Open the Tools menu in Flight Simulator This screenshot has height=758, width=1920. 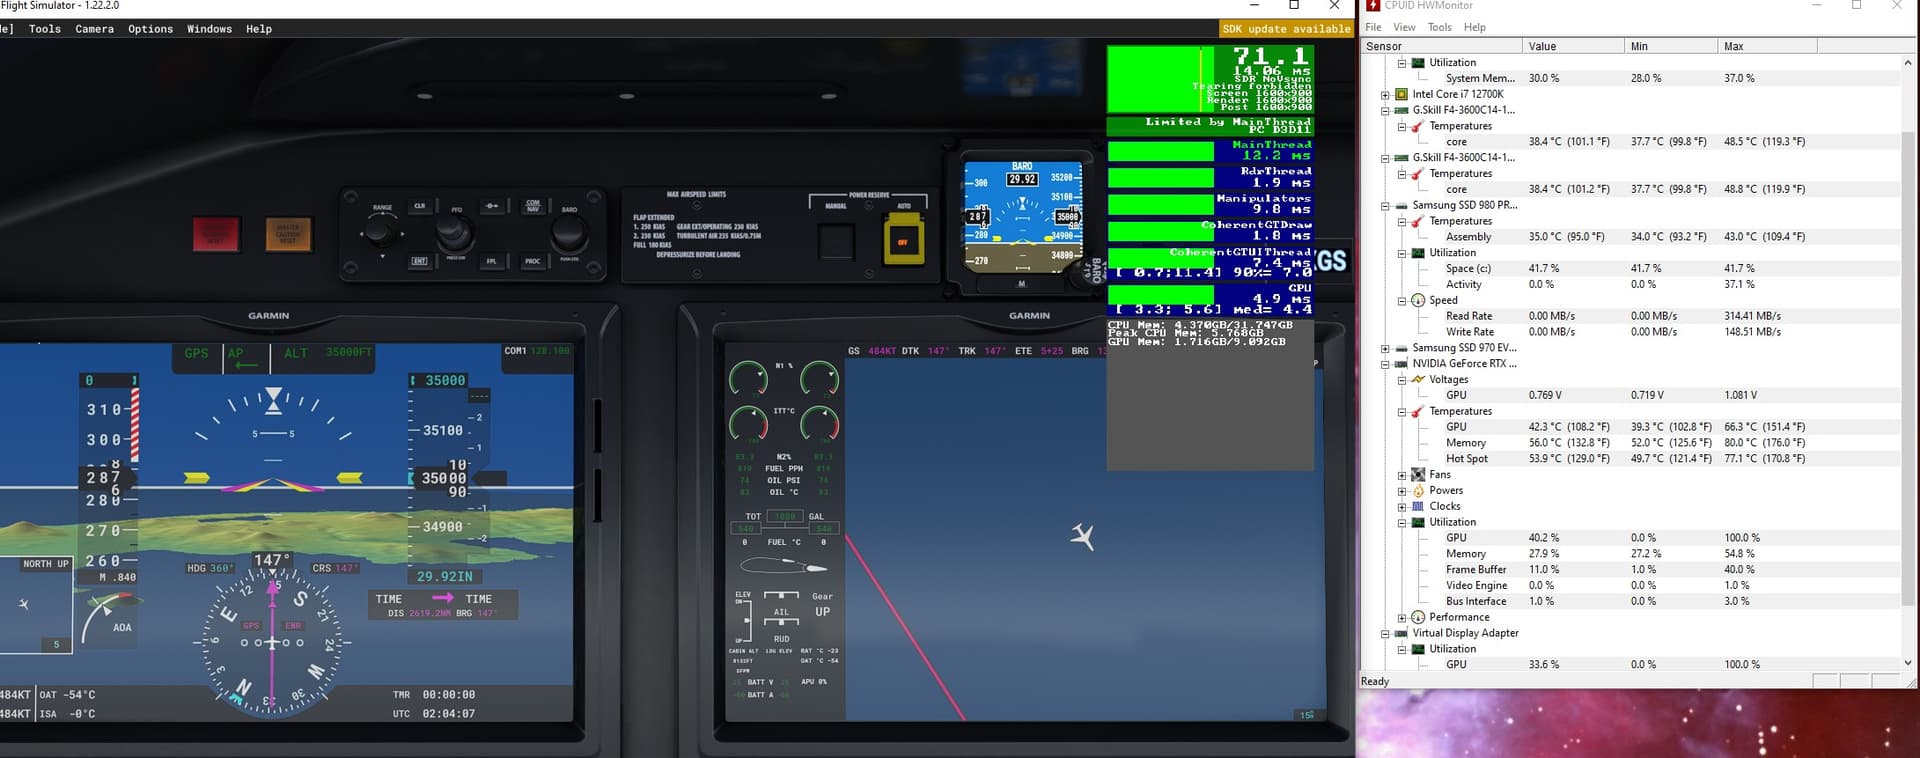tap(44, 29)
